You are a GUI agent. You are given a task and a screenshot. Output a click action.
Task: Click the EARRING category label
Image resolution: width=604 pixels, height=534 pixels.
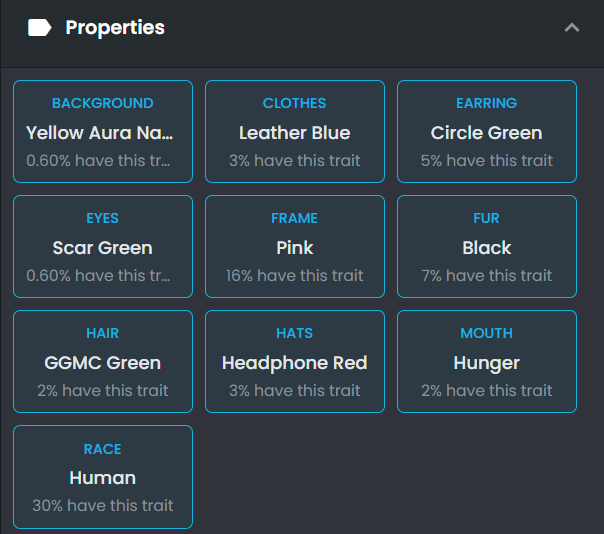(x=487, y=103)
